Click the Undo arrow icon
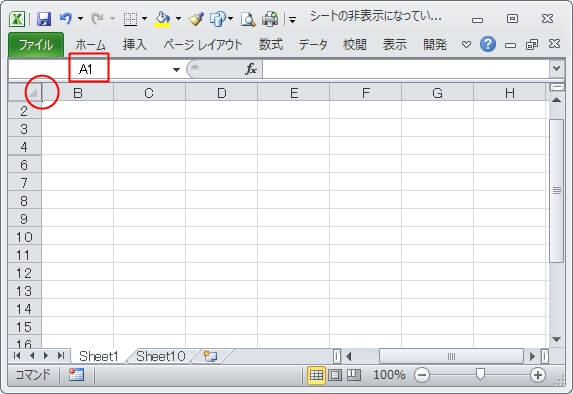Viewport: 573px width, 394px height. [65, 18]
